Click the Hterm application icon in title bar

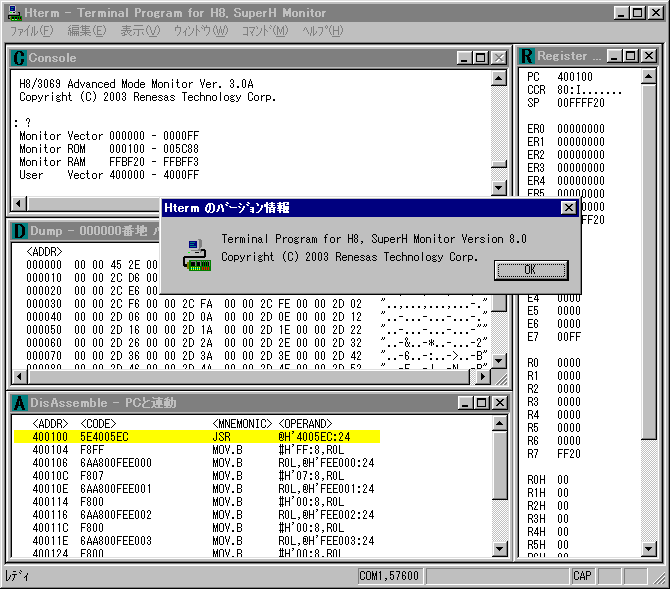tap(15, 13)
